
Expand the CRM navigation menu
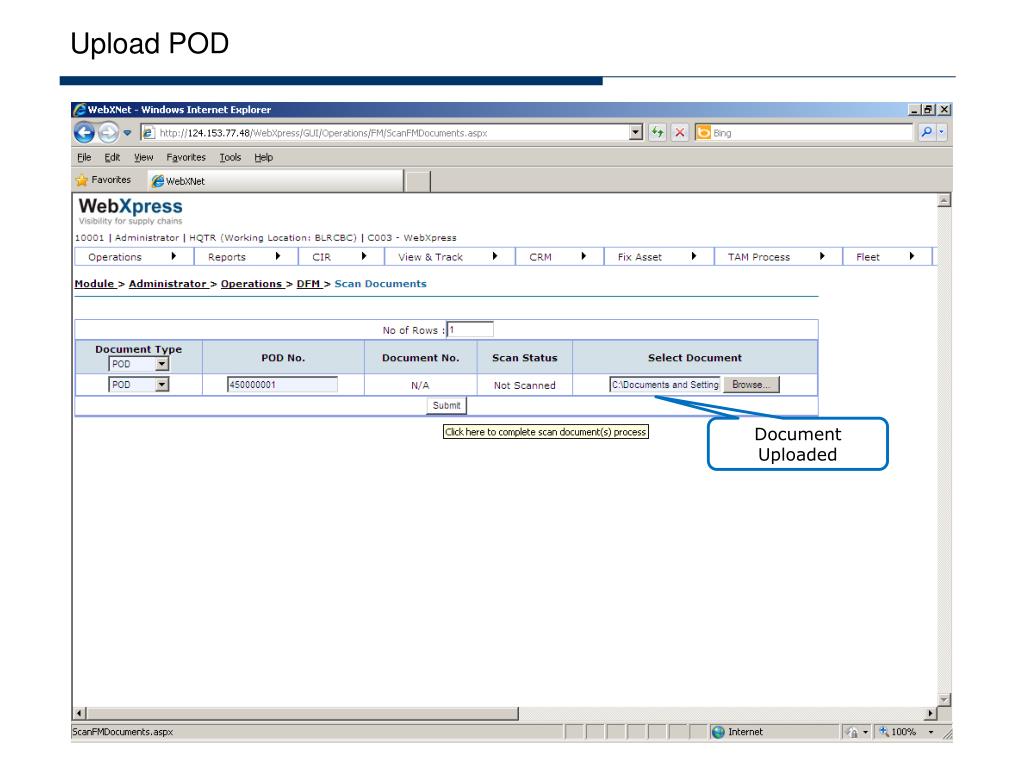[559, 257]
